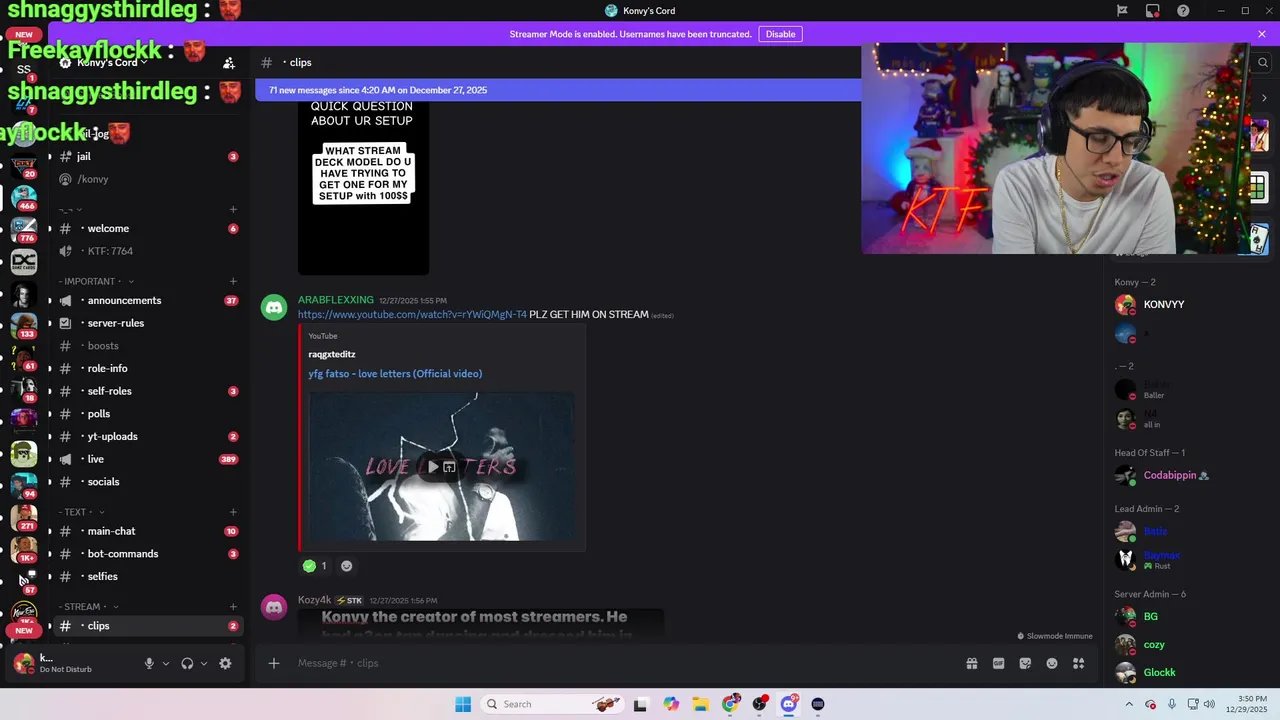Open Codabippin member profile

pyautogui.click(x=1170, y=476)
